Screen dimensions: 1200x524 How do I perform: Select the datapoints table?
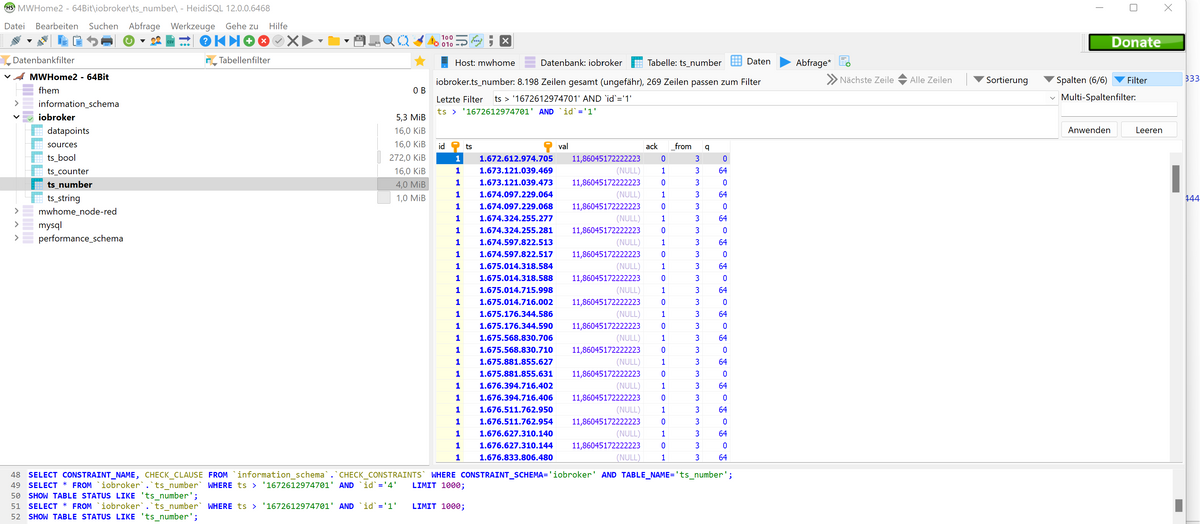68,131
